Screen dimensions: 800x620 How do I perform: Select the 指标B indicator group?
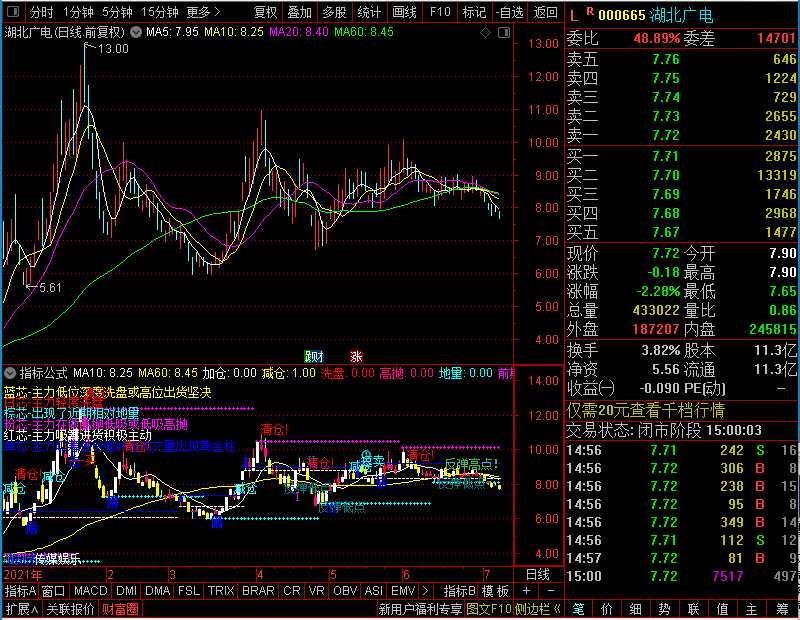[460, 591]
